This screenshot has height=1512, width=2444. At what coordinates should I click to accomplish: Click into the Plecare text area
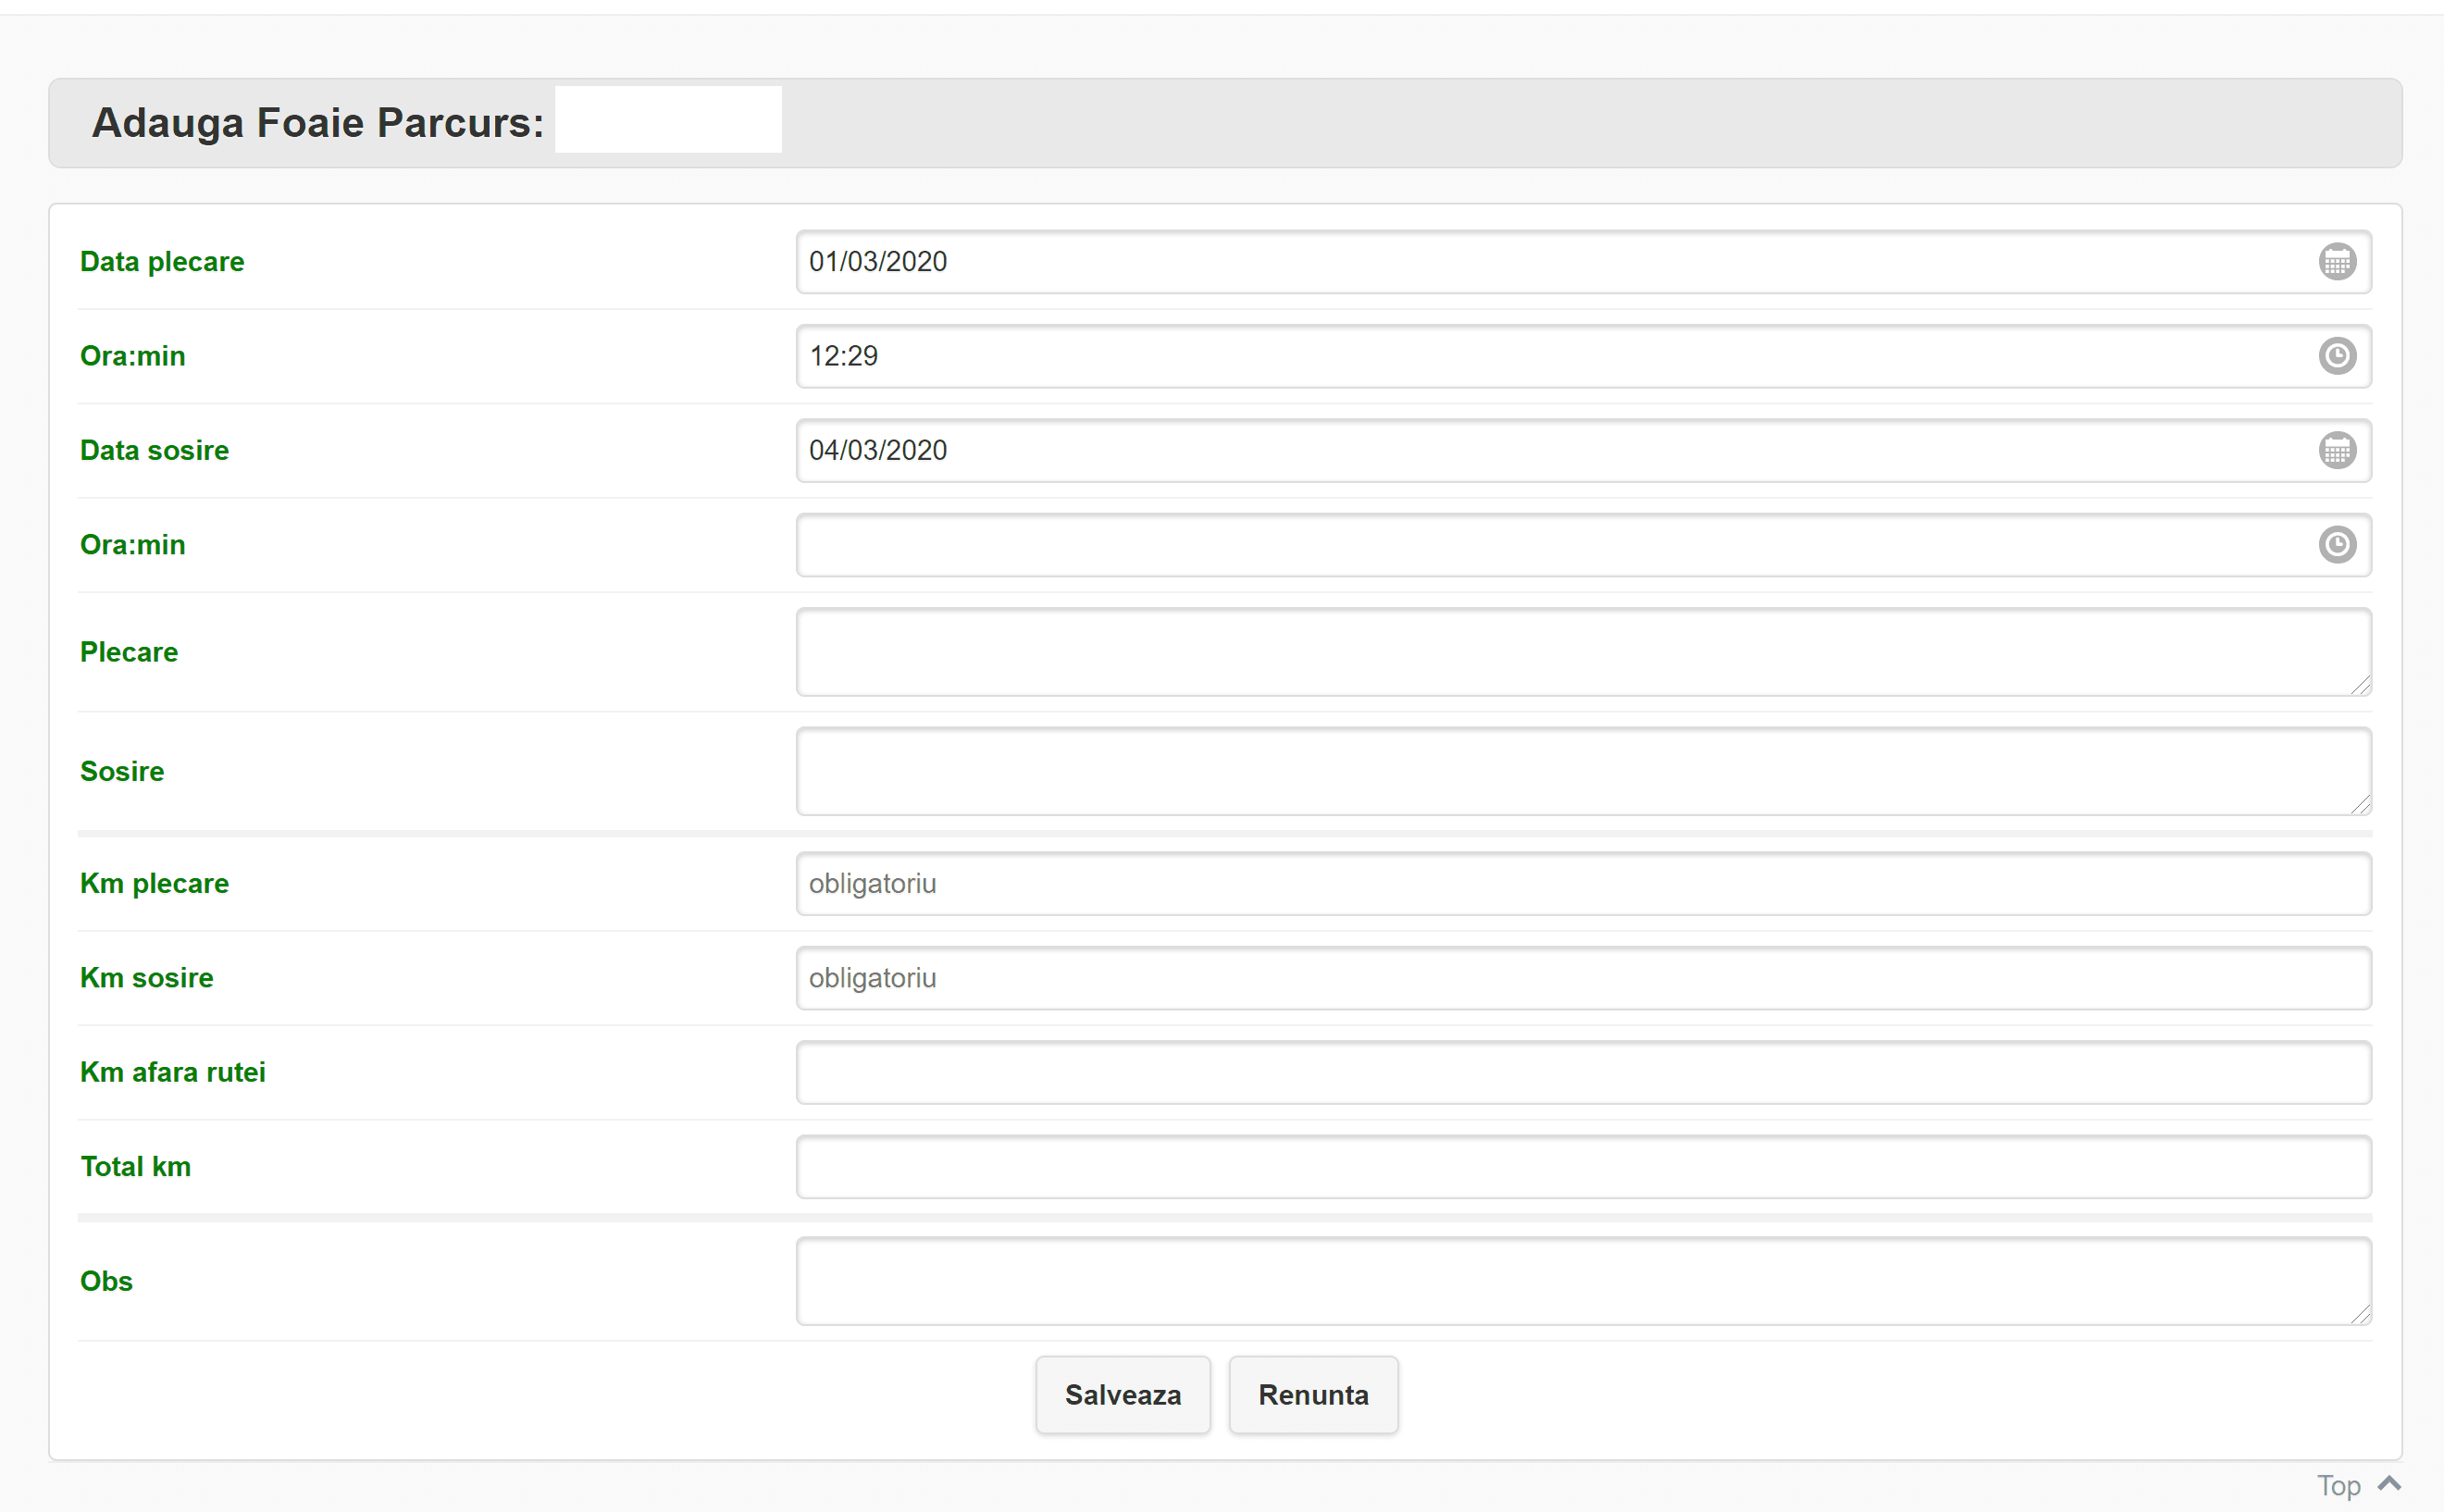(x=1583, y=652)
